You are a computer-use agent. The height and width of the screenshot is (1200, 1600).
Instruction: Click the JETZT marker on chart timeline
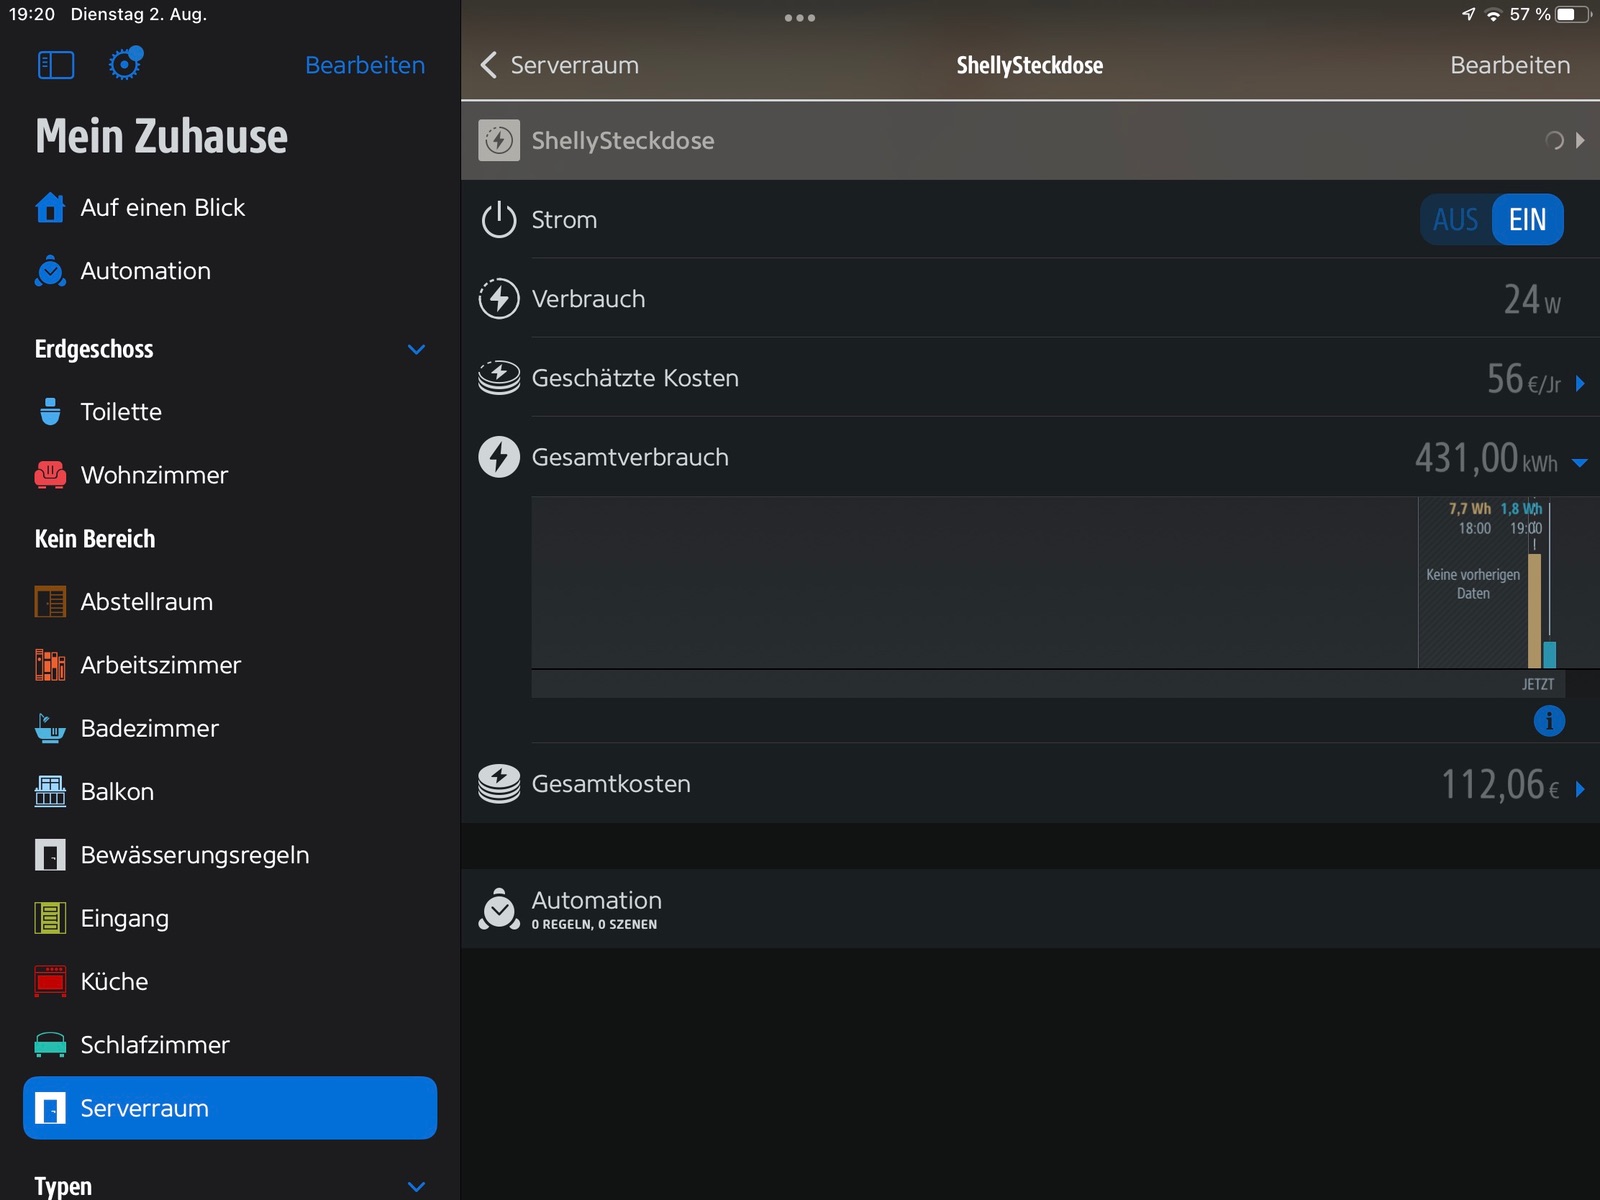[1538, 684]
